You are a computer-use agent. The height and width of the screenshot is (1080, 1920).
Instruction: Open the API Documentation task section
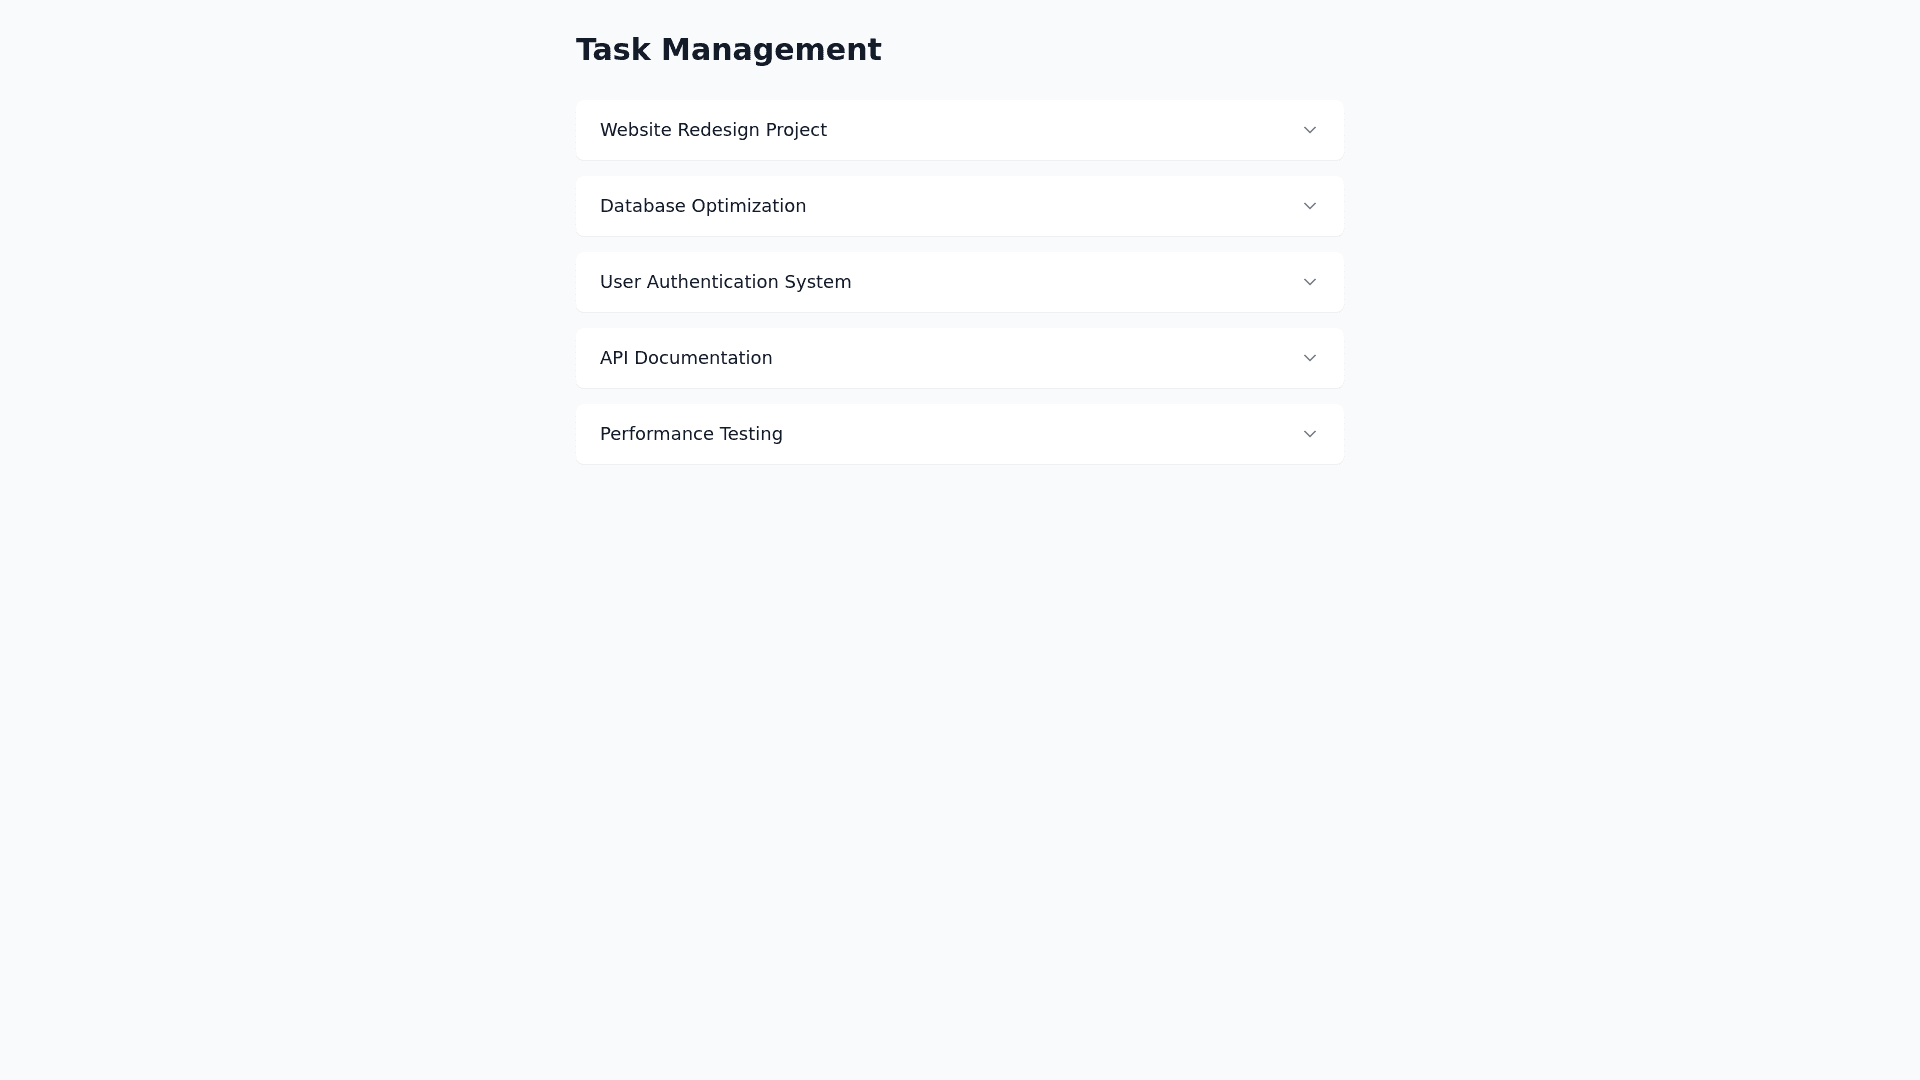(960, 358)
